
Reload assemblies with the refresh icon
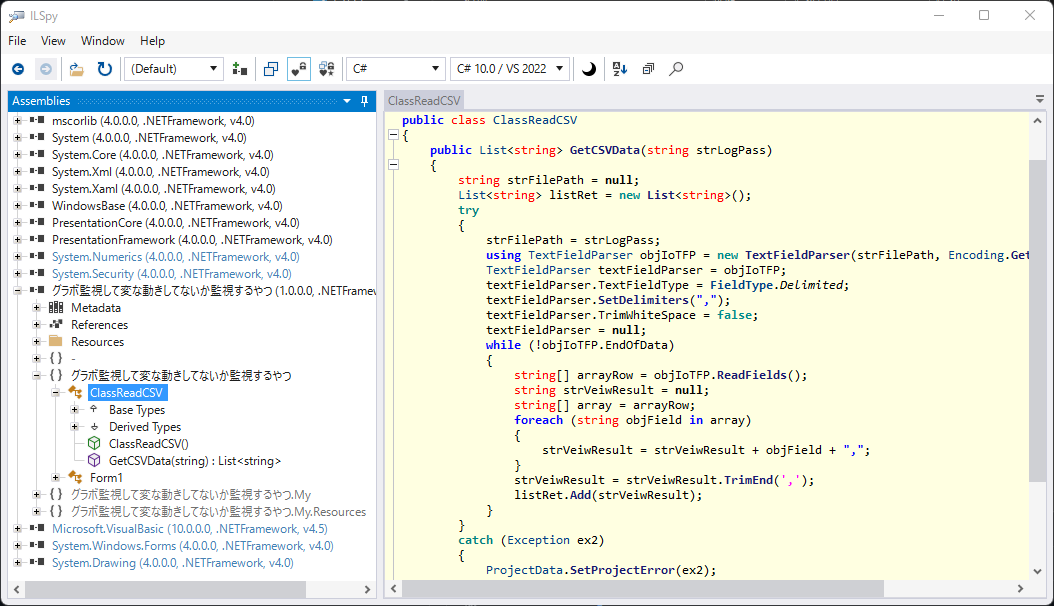pos(104,69)
